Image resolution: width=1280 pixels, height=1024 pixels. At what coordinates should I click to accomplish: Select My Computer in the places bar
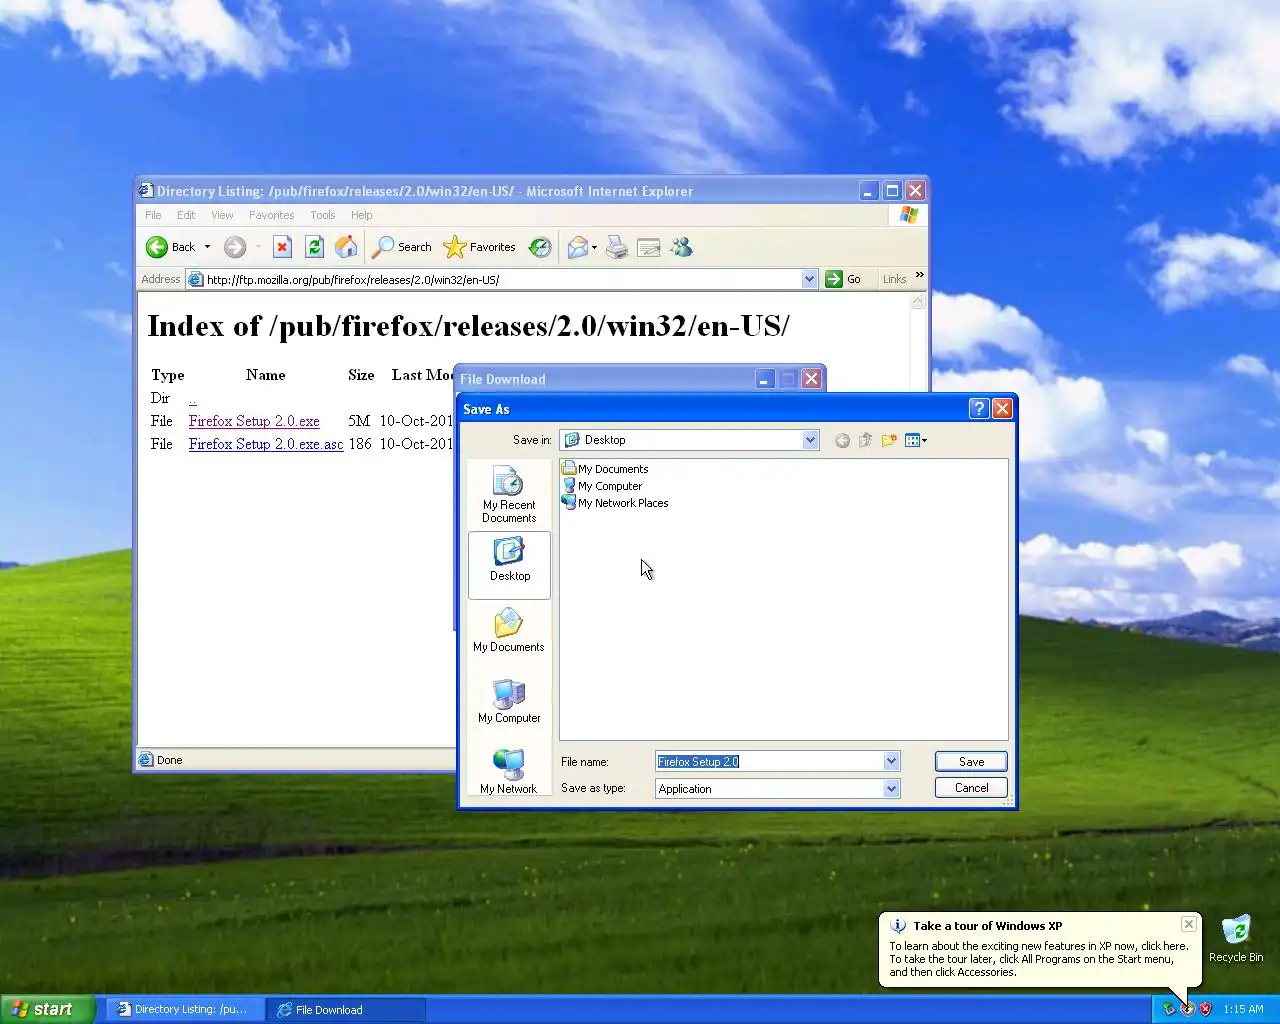coord(509,701)
